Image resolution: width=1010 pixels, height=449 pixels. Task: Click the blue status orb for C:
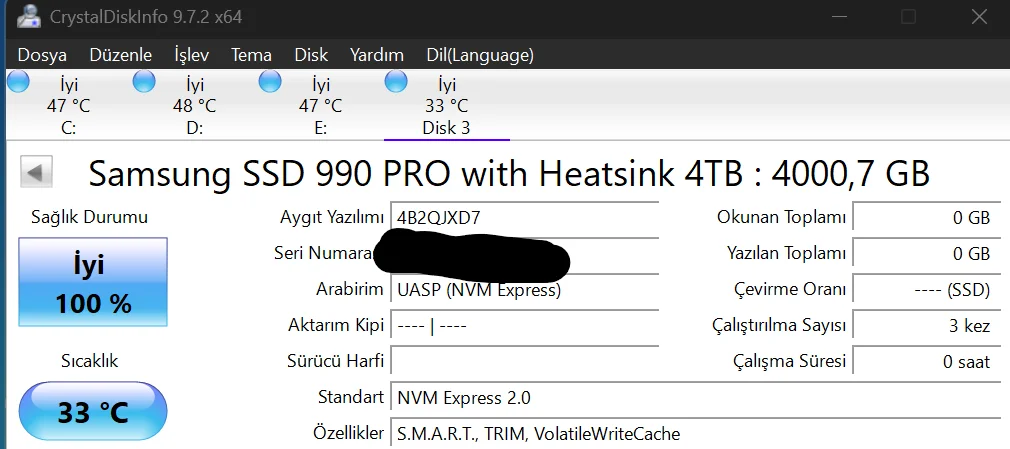(x=18, y=82)
